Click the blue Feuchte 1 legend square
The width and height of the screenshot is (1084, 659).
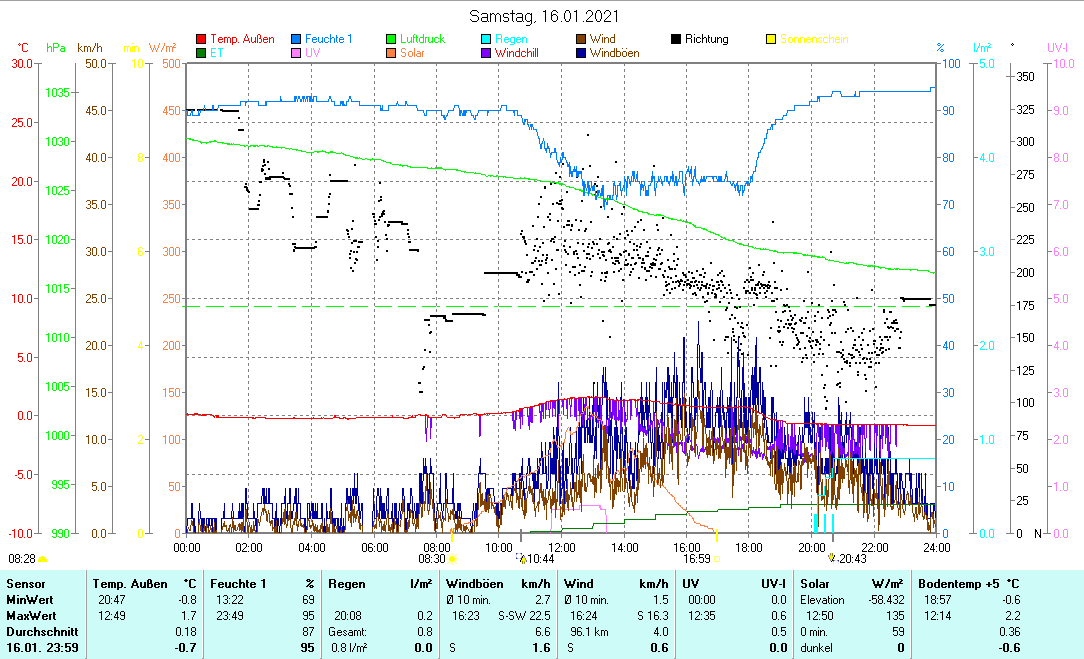click(296, 39)
